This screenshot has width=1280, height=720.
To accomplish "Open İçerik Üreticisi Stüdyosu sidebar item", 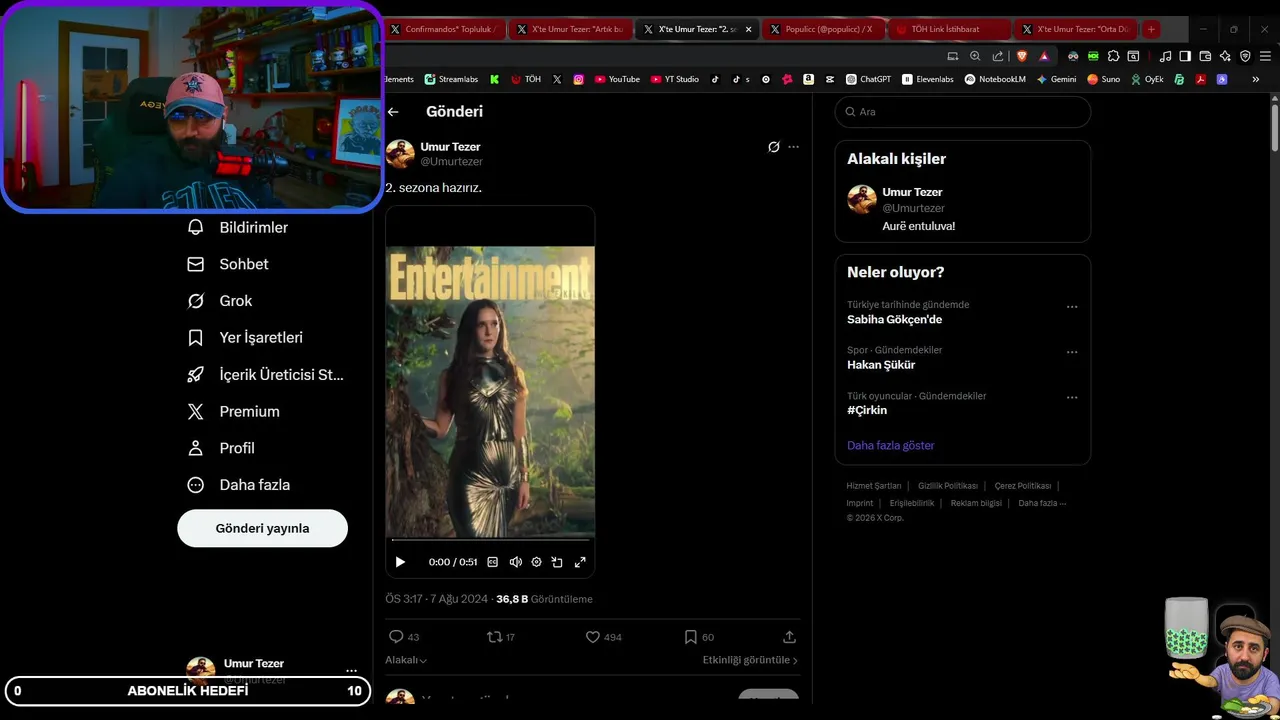I will [x=265, y=375].
